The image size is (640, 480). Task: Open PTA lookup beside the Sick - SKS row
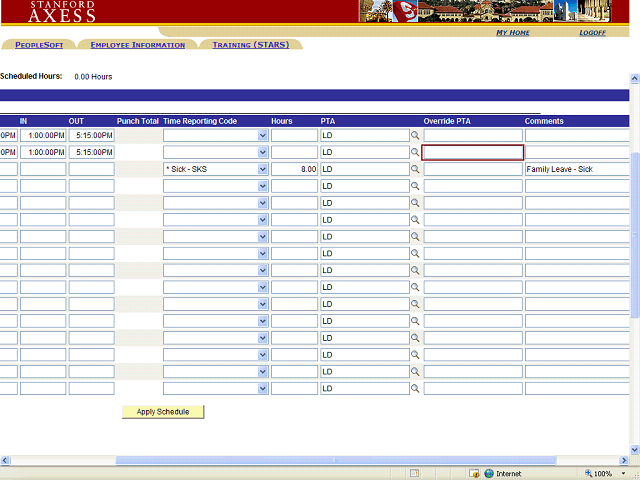[415, 169]
